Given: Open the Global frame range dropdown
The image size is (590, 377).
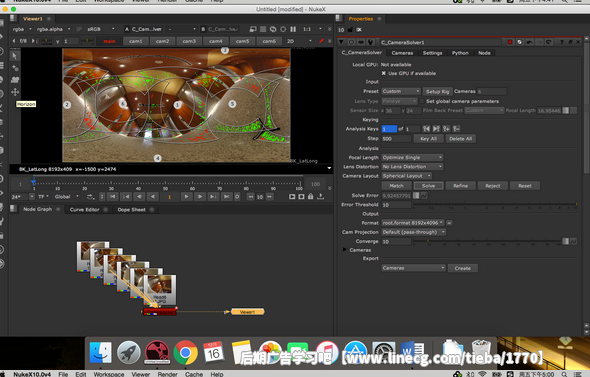Looking at the screenshot, I should pos(66,196).
